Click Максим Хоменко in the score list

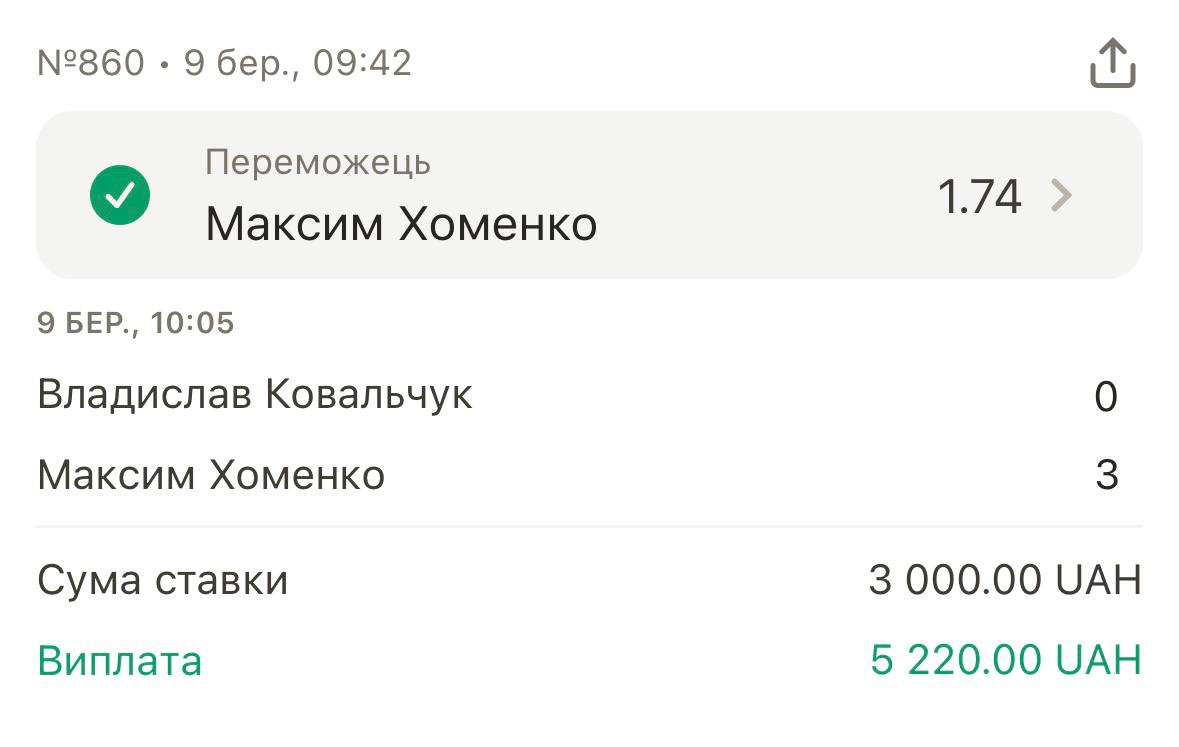coord(211,475)
